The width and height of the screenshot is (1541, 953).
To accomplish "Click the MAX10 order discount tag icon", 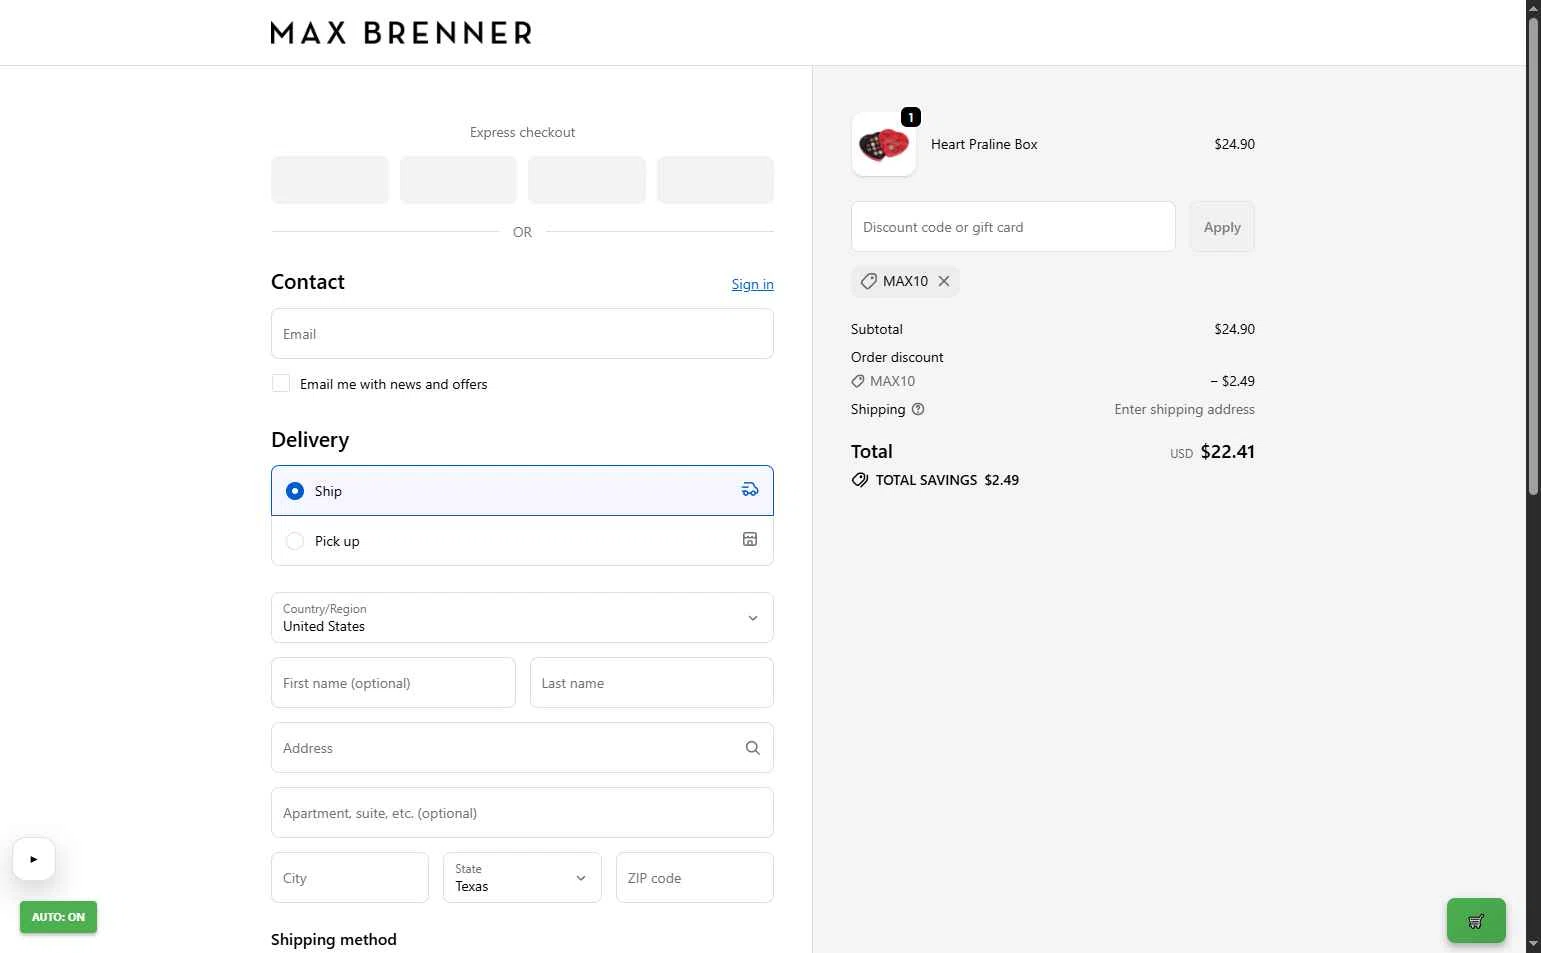I will click(857, 381).
